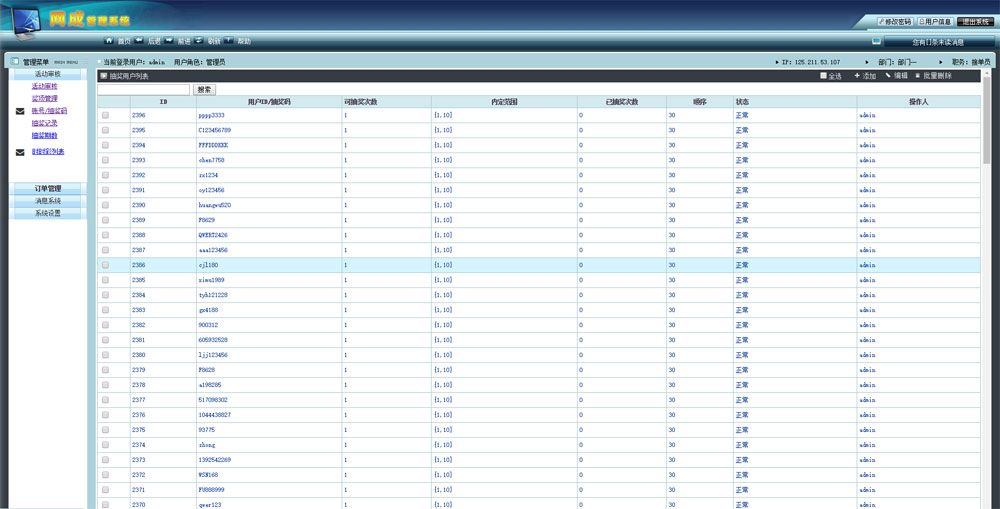Image resolution: width=1000 pixels, height=509 pixels.
Task: Click the 首页 home icon
Action: (108, 41)
